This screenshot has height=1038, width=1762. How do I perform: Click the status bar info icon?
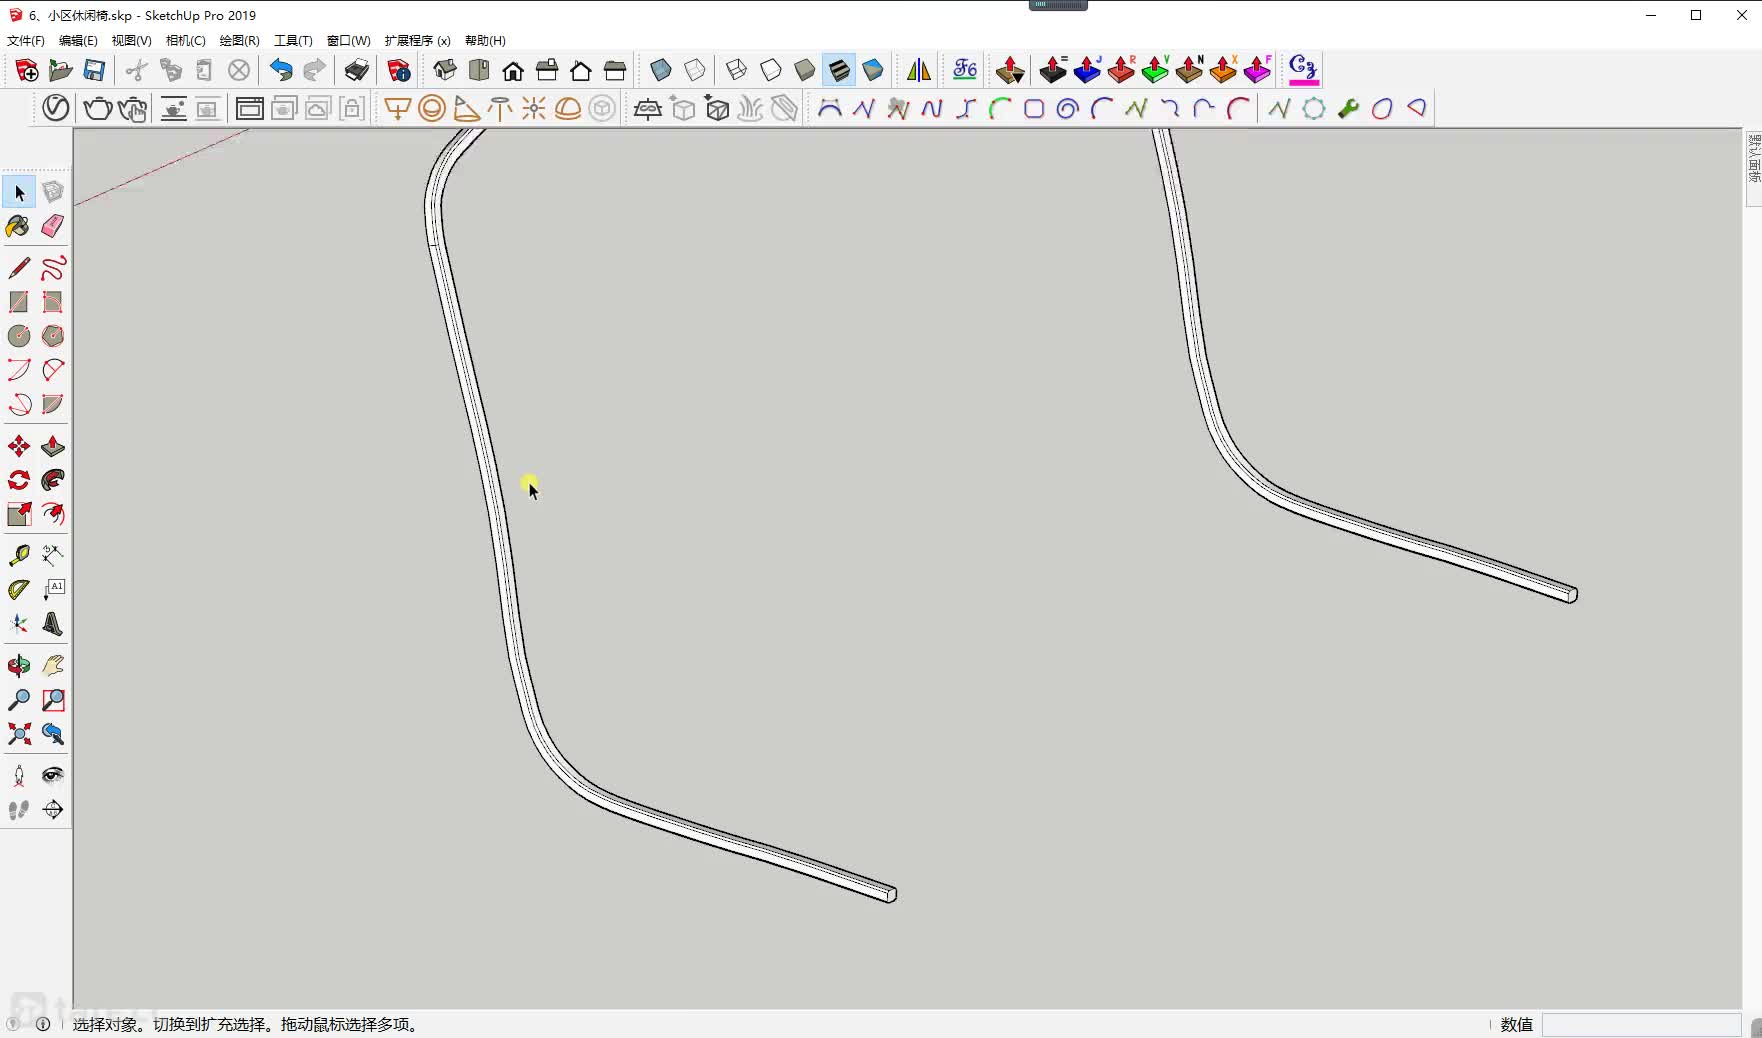tap(43, 1024)
